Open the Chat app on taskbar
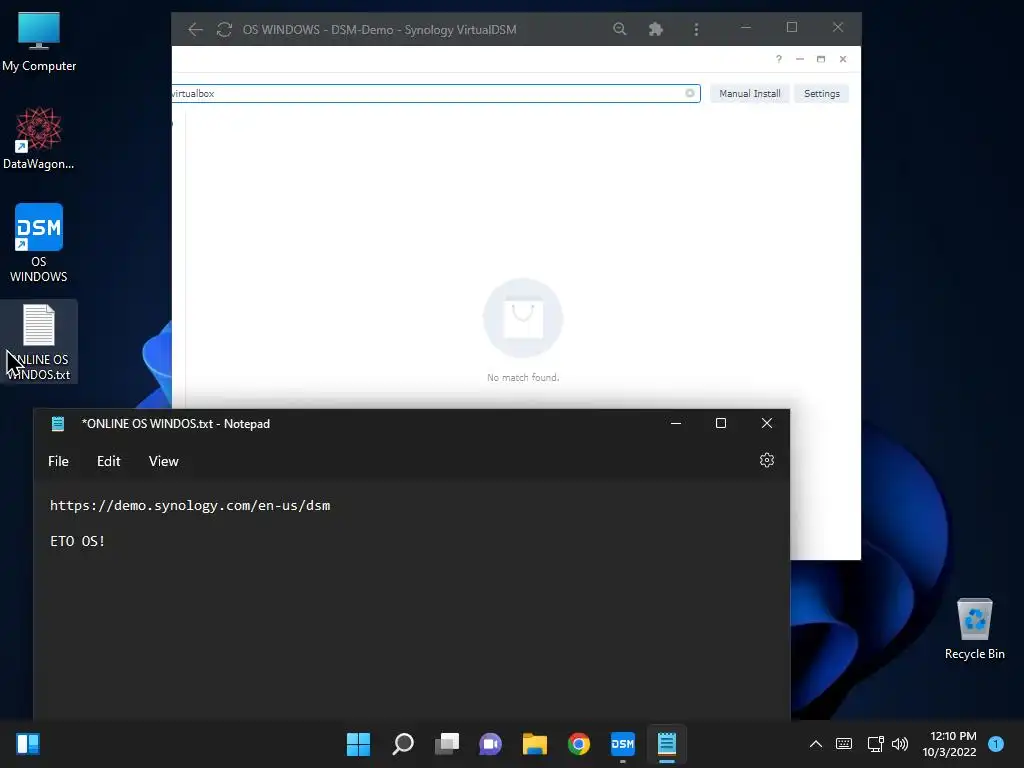Screen dimensions: 1024x768 click(490, 744)
